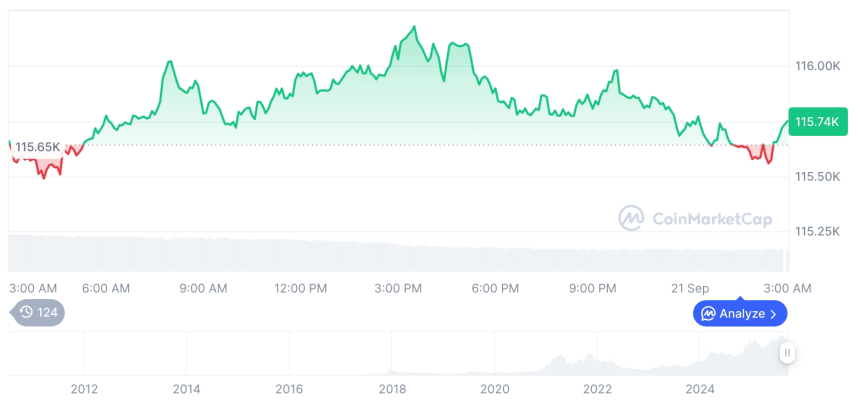Click the 6:00 AM time axis label
The image size is (860, 401).
106,288
